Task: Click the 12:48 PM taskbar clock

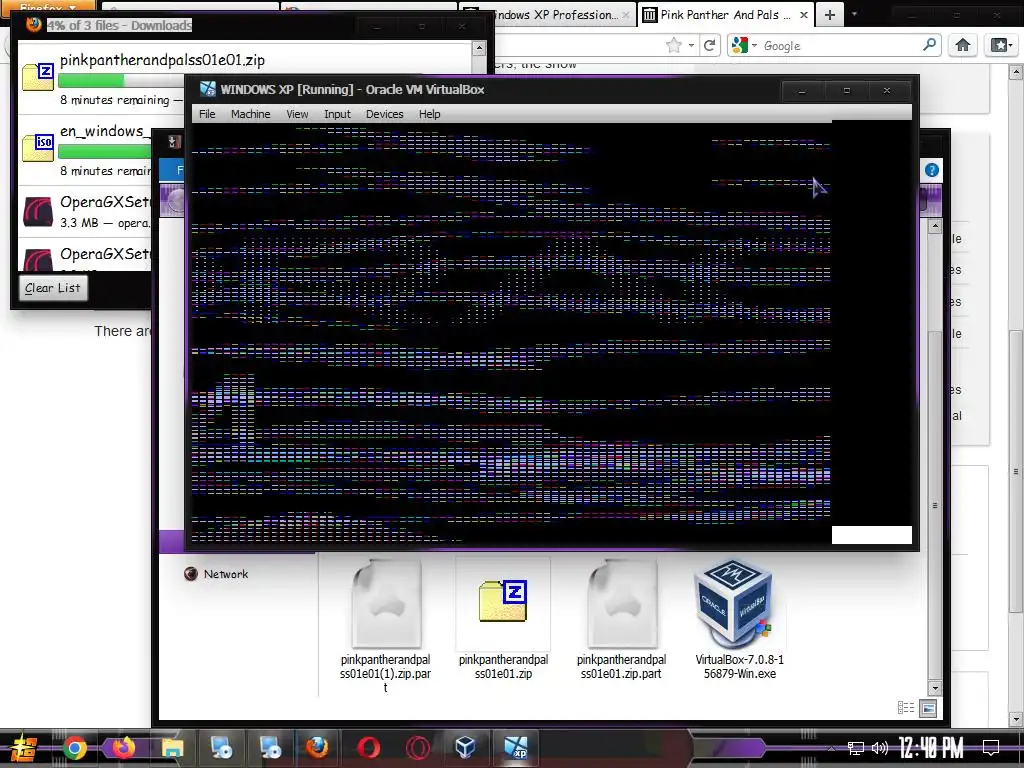Action: [x=931, y=748]
